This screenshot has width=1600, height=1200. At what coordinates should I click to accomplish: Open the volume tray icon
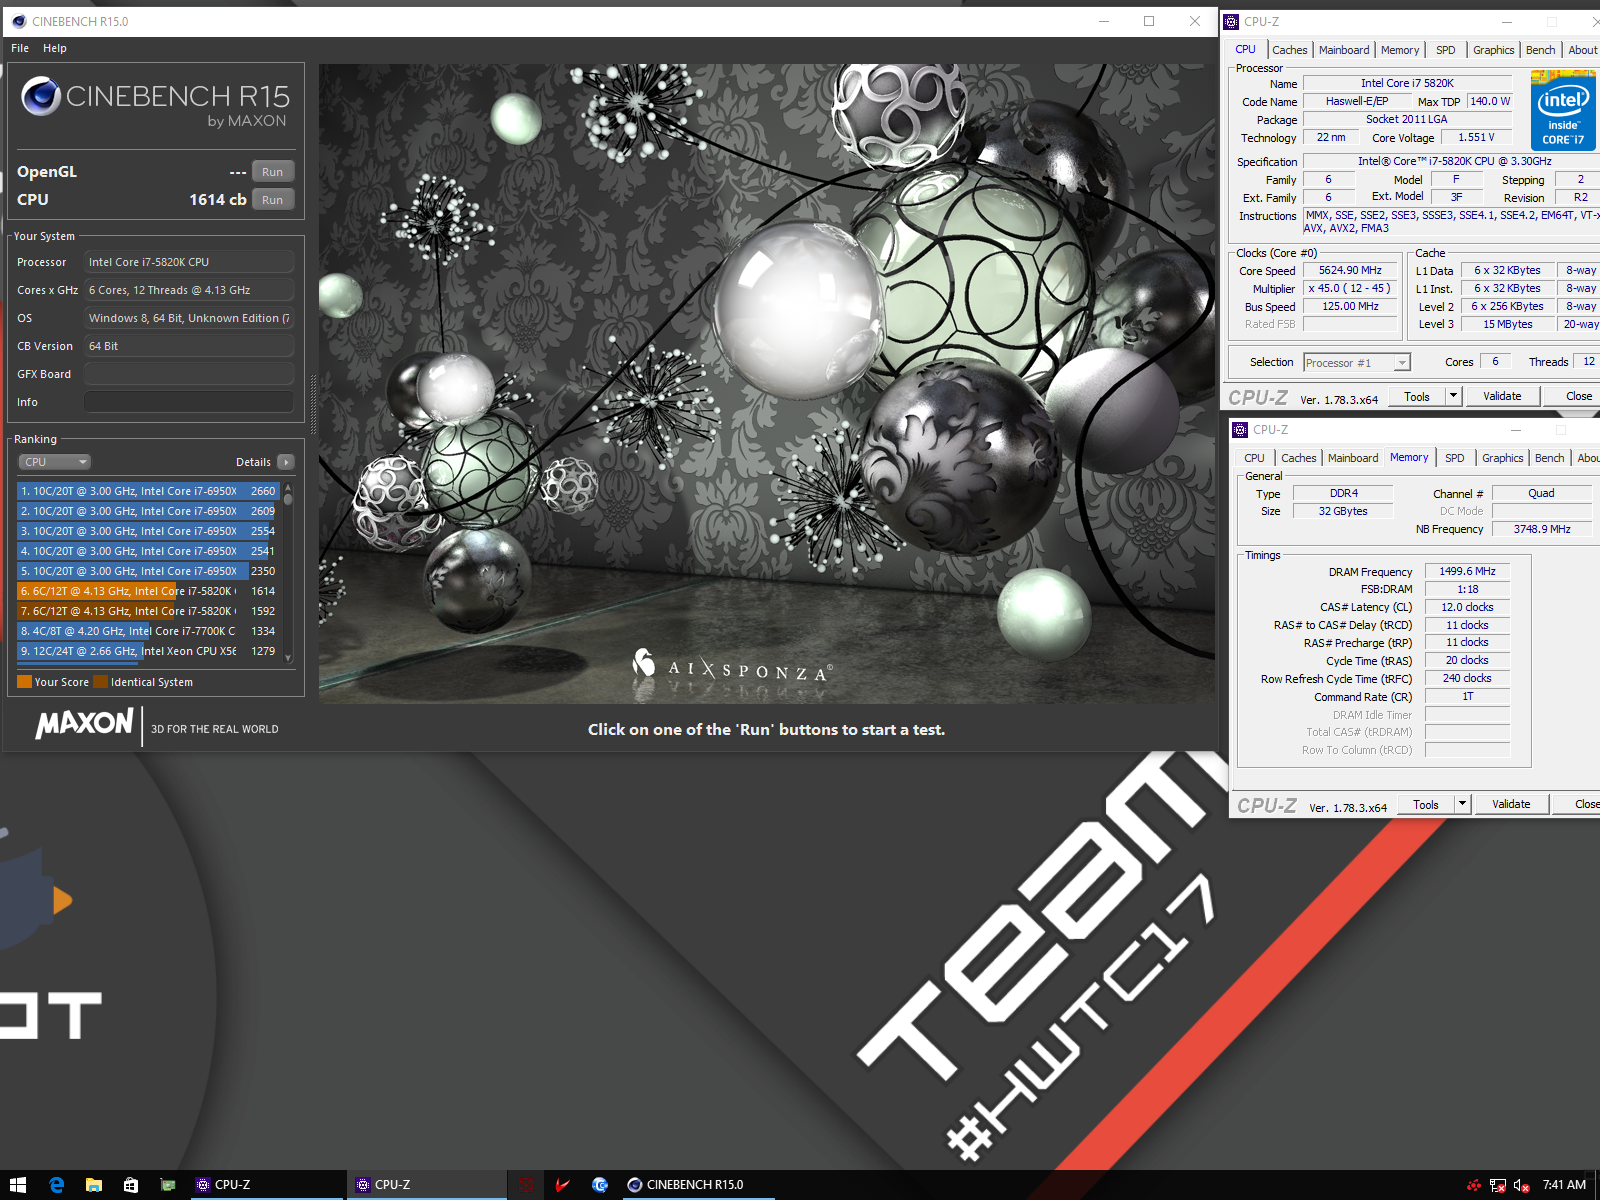(1521, 1185)
